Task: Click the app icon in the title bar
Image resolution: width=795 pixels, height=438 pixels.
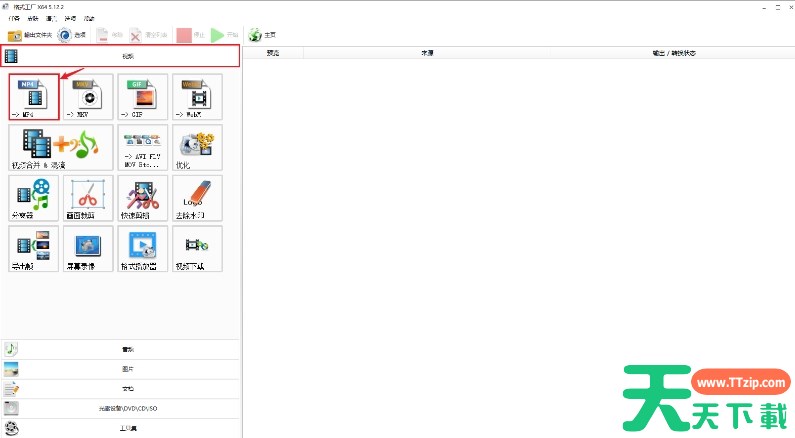Action: coord(6,7)
